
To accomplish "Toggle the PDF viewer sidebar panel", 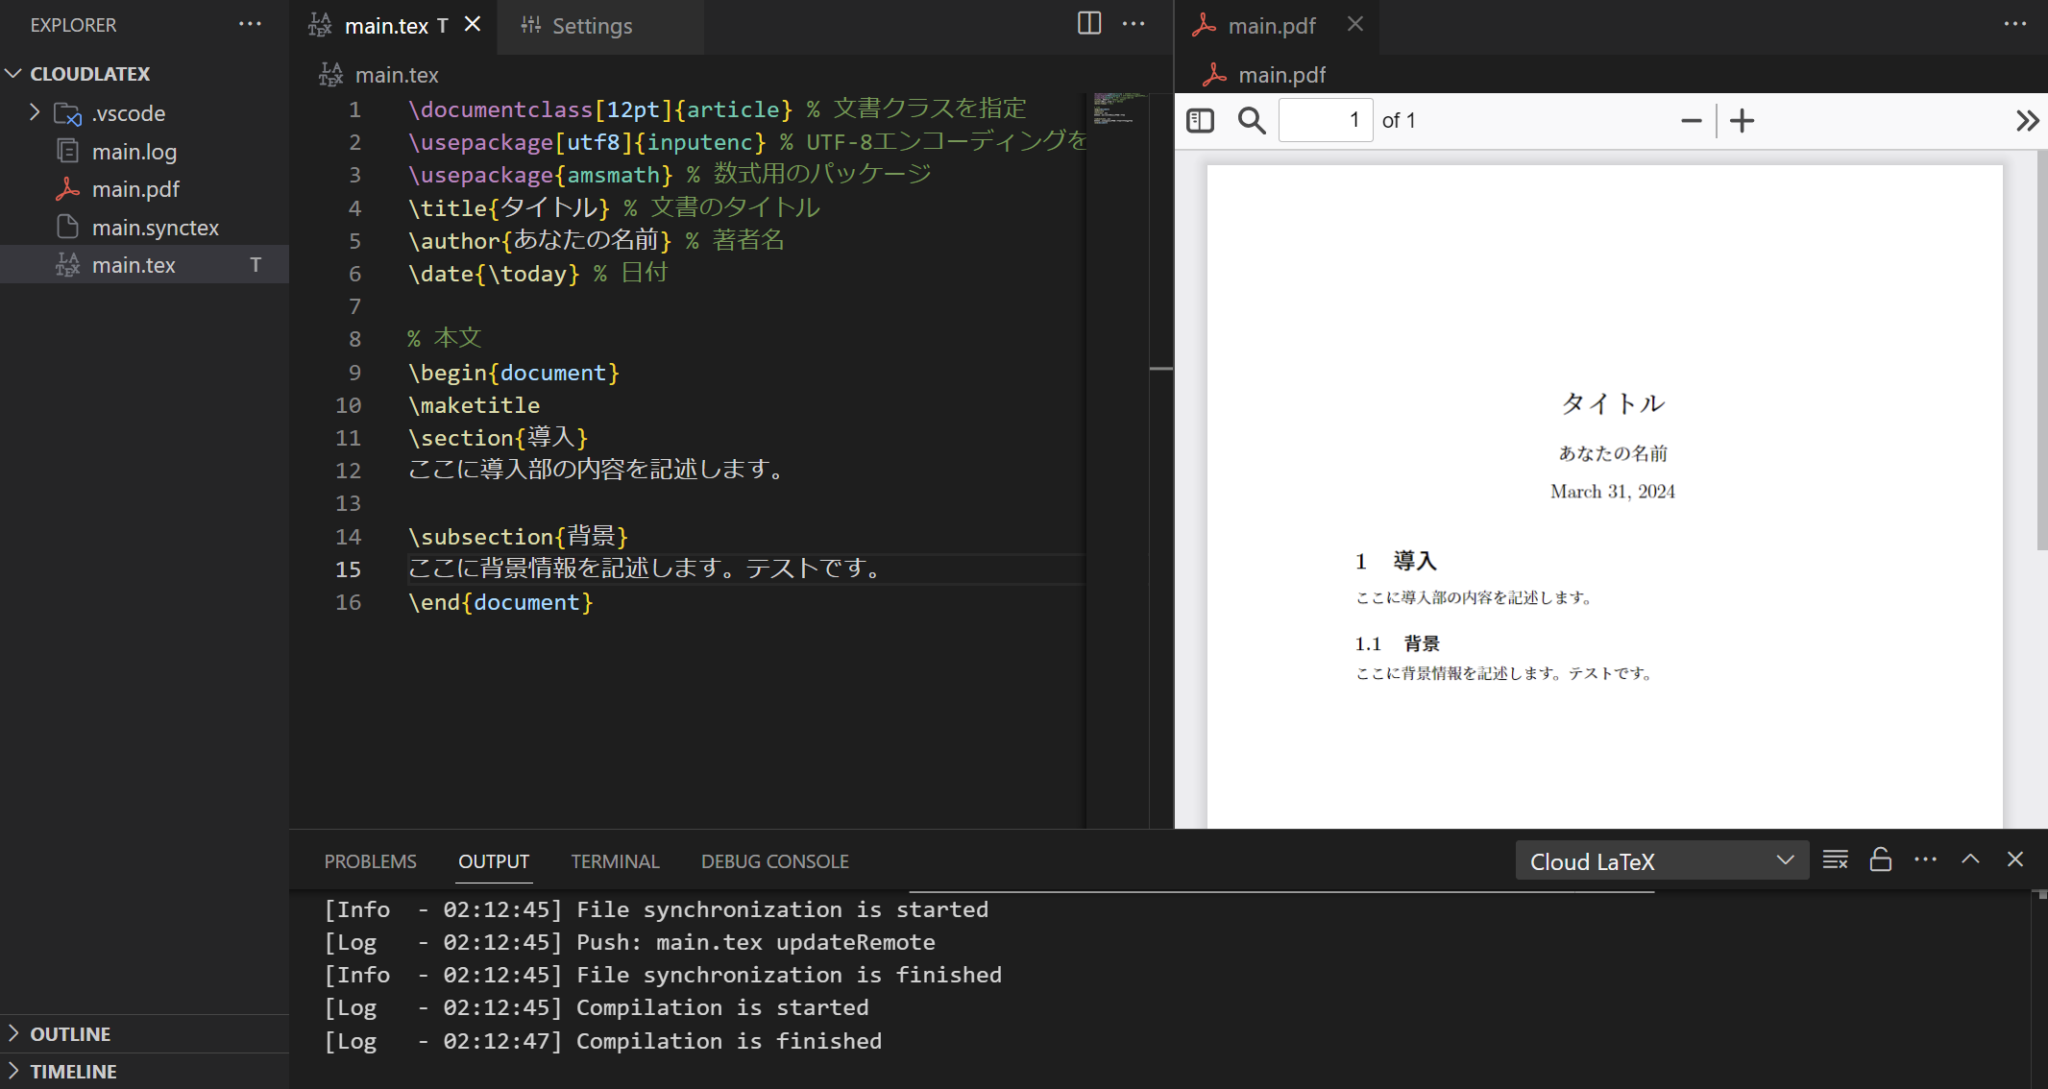I will pos(1200,120).
